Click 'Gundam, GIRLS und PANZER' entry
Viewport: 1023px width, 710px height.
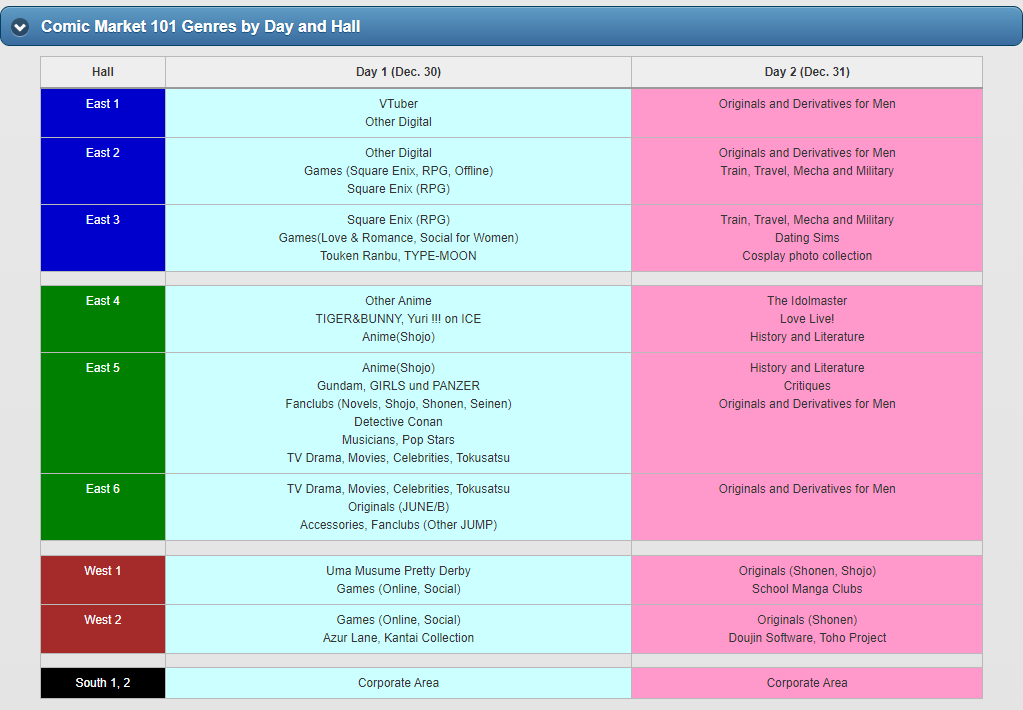point(398,386)
